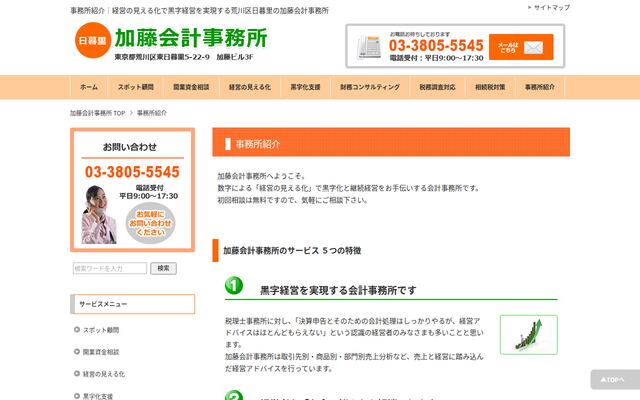Open the スポット顧問 navigation item
640x400 pixels.
click(136, 87)
